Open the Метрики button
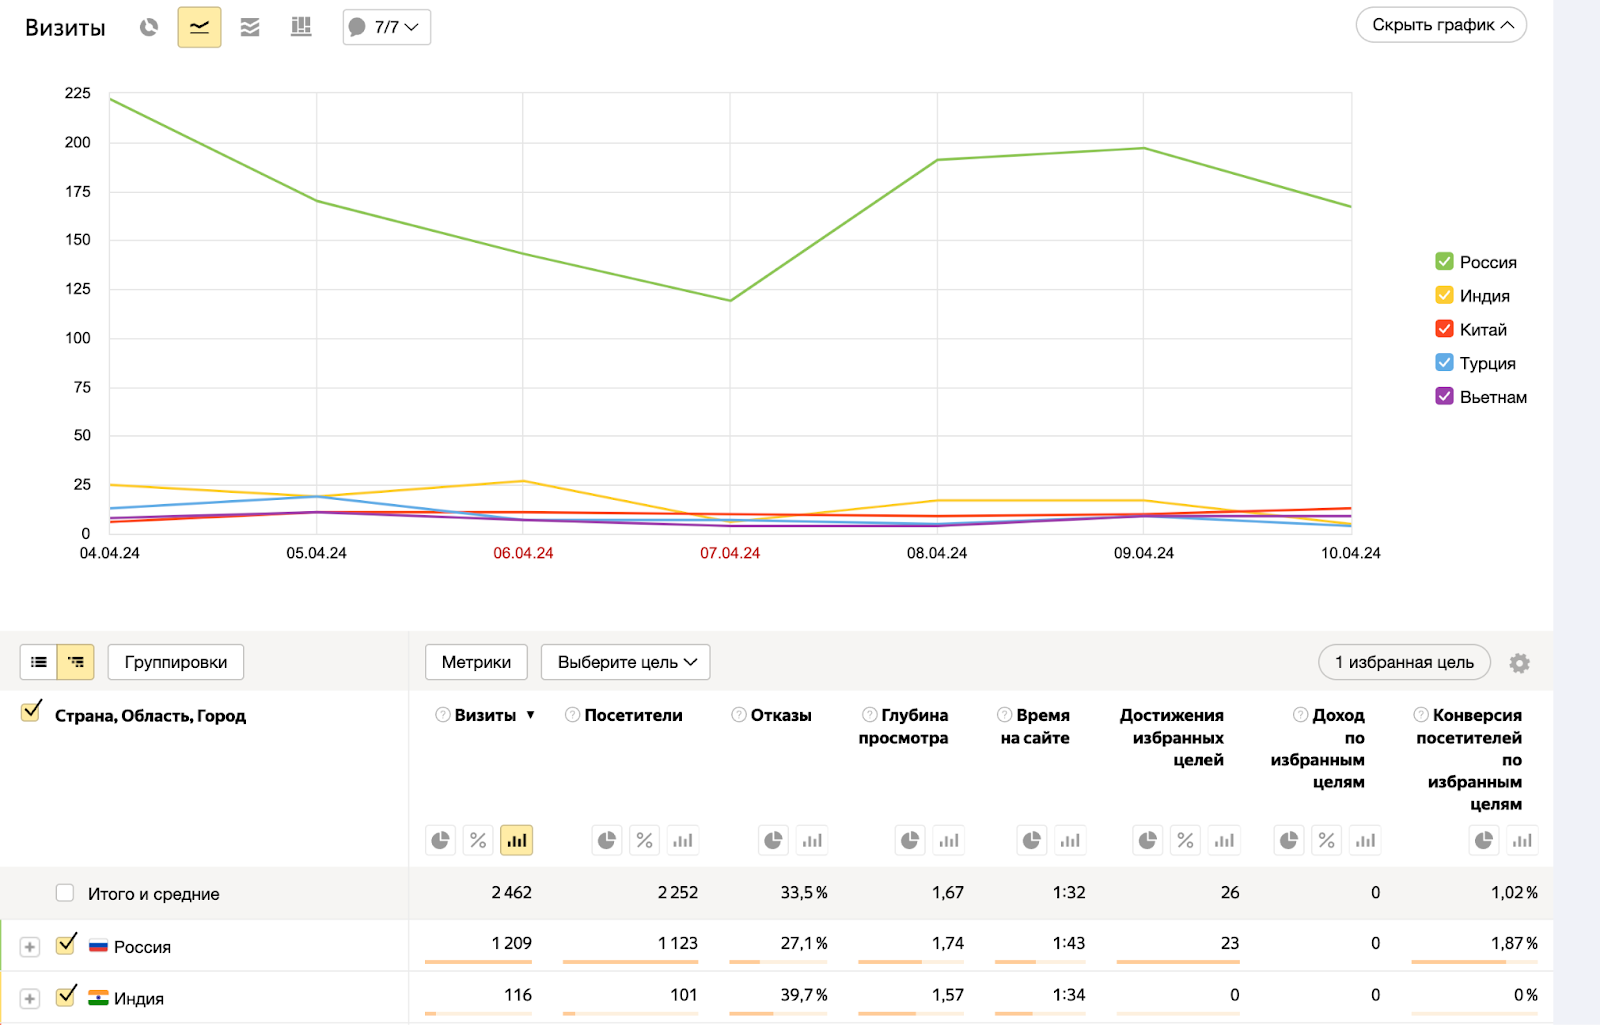 [x=476, y=662]
